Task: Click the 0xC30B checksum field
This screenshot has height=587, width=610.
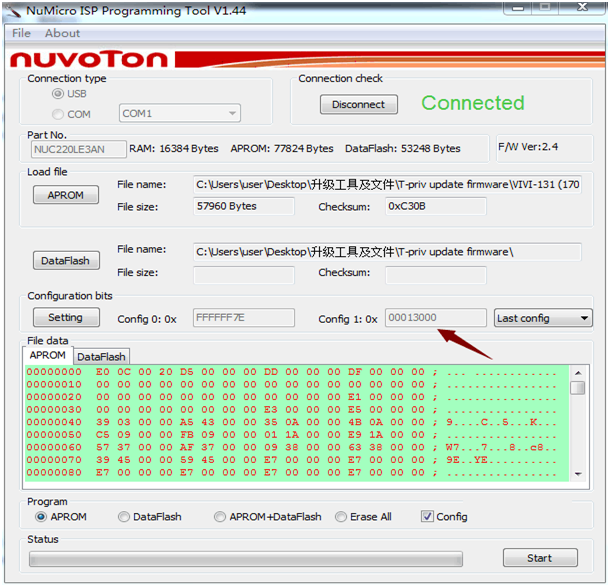Action: [436, 206]
